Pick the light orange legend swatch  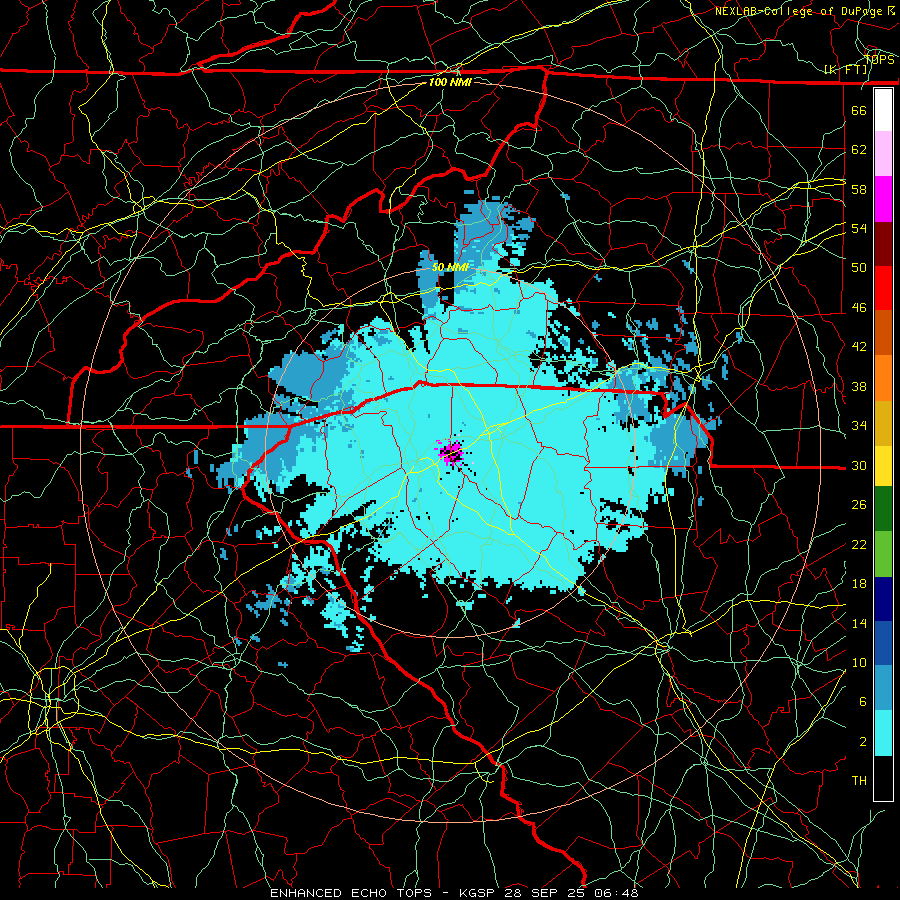[x=883, y=377]
